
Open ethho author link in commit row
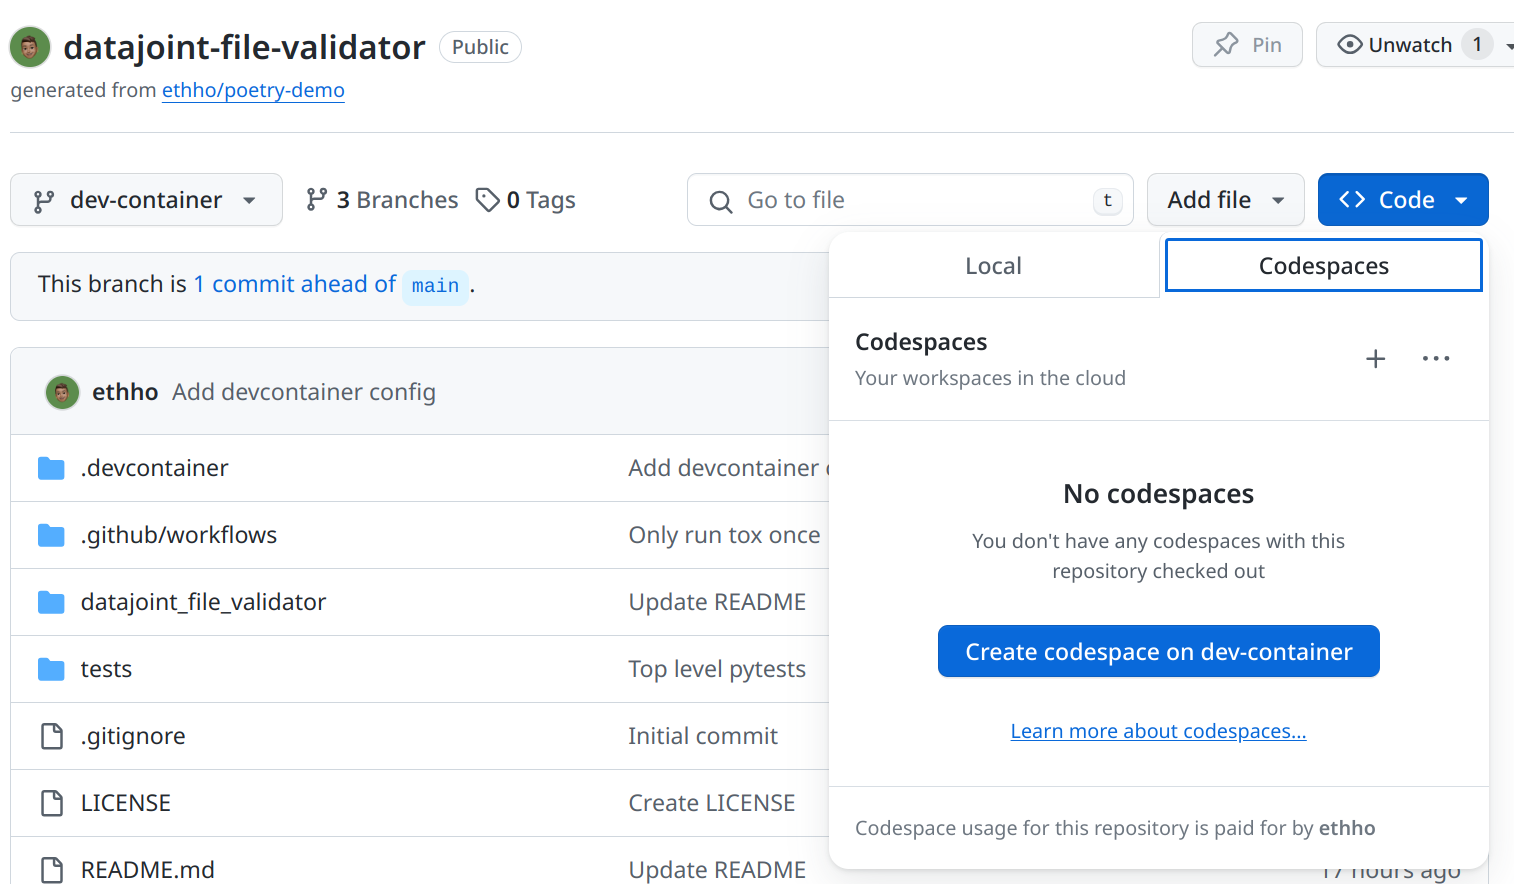[125, 392]
